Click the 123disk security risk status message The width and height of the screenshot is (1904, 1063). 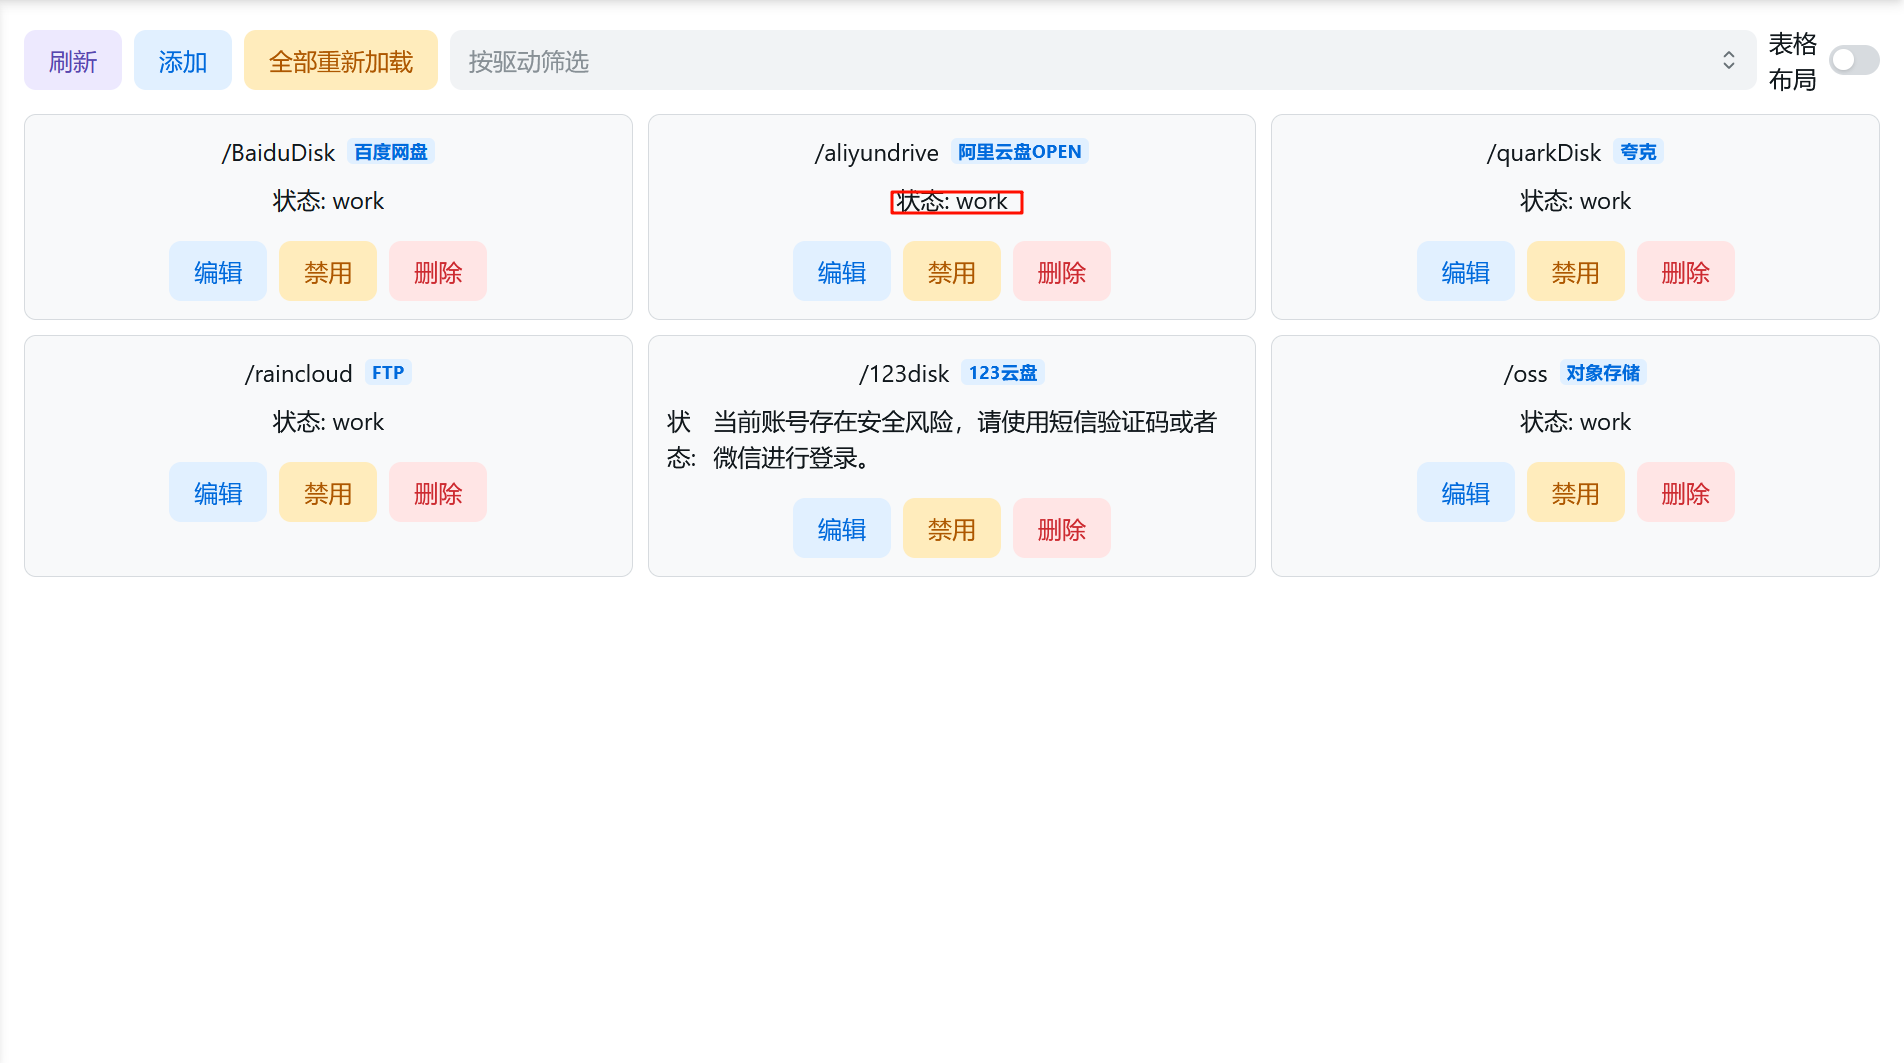pos(964,440)
